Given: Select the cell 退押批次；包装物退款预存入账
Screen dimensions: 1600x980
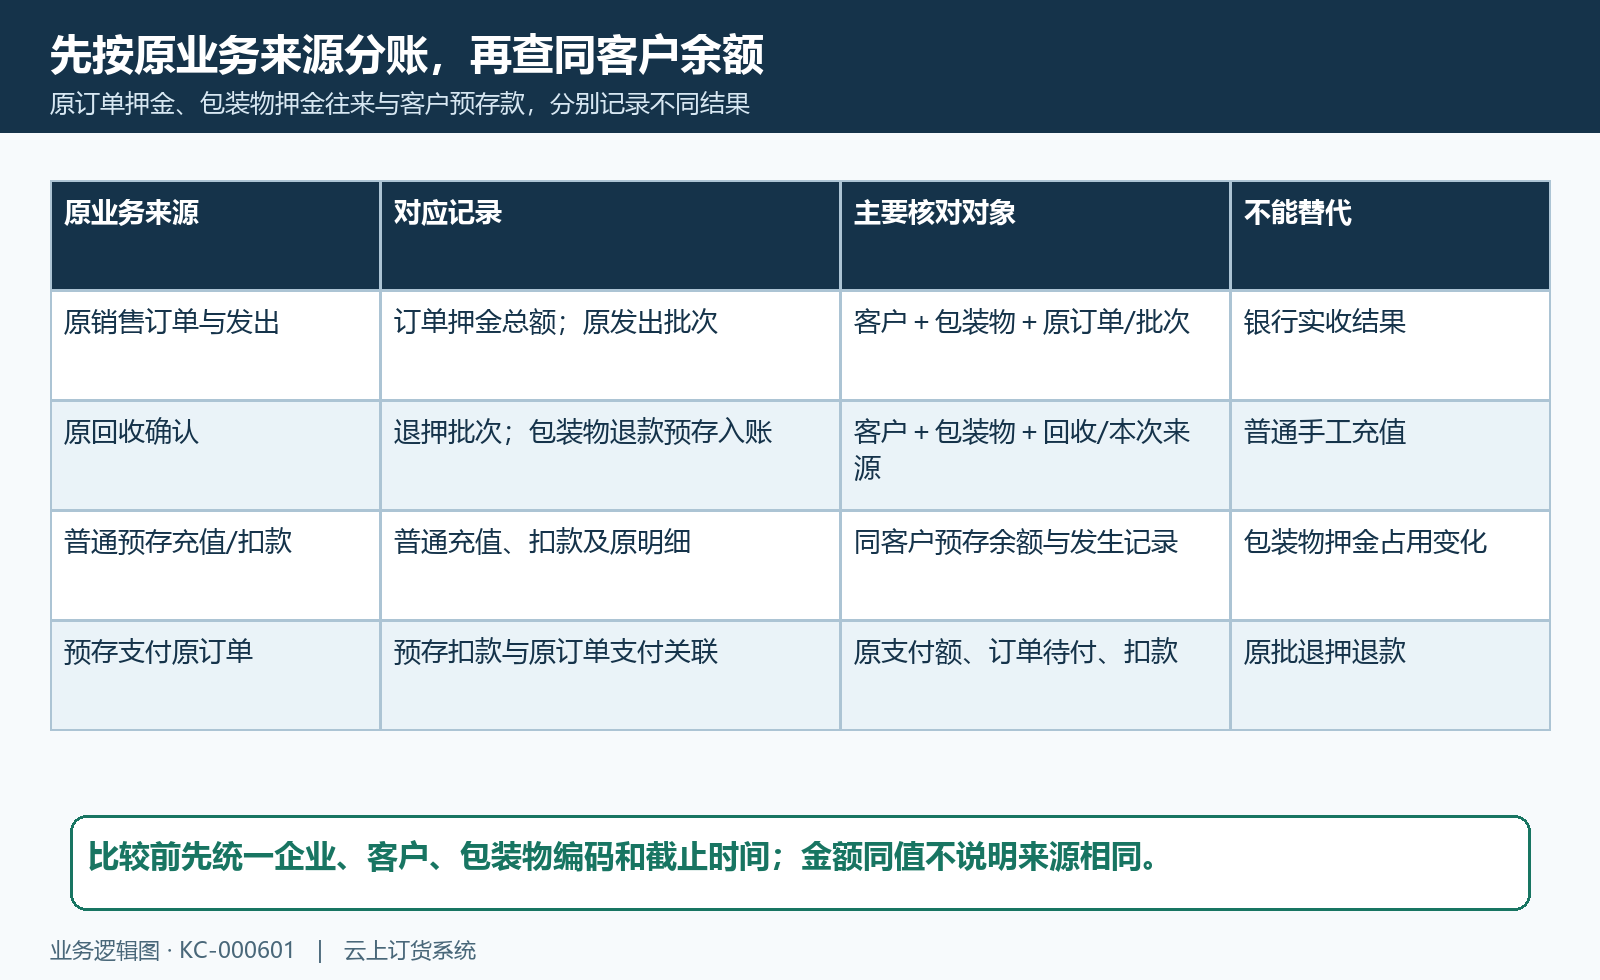Looking at the screenshot, I should point(610,455).
